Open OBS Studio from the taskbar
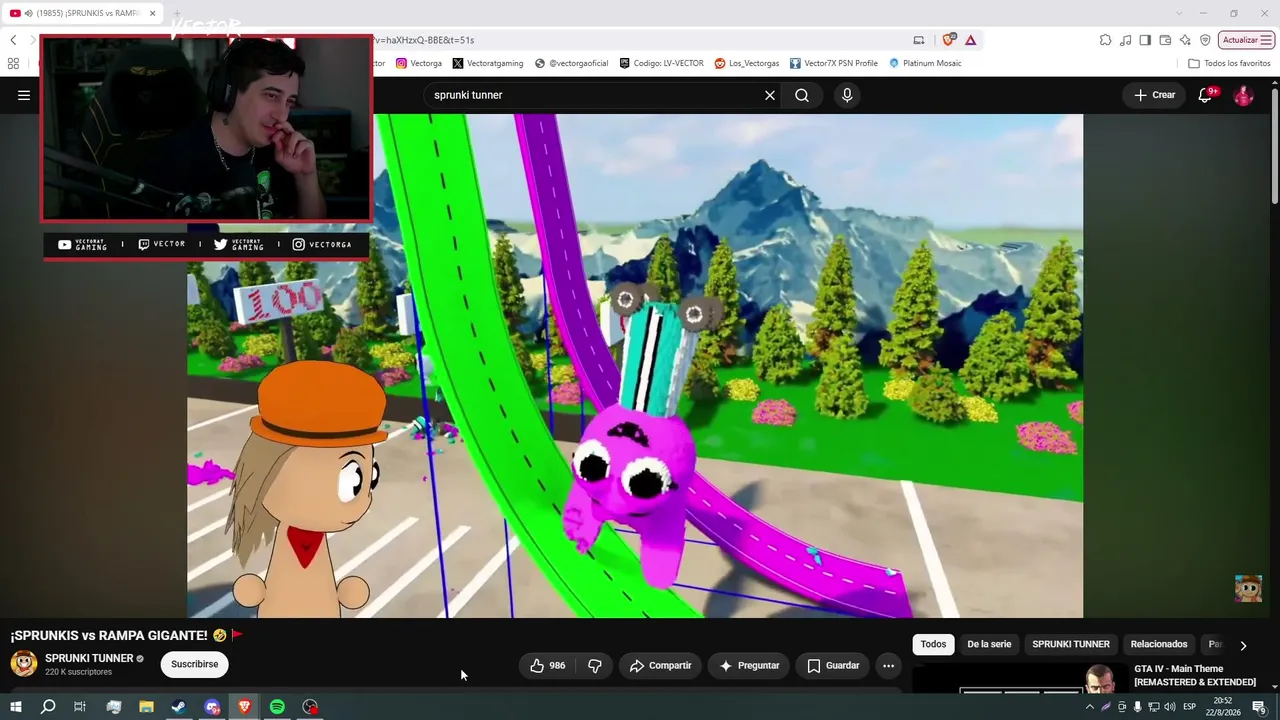Screen dimensions: 1280x720 pos(310,707)
